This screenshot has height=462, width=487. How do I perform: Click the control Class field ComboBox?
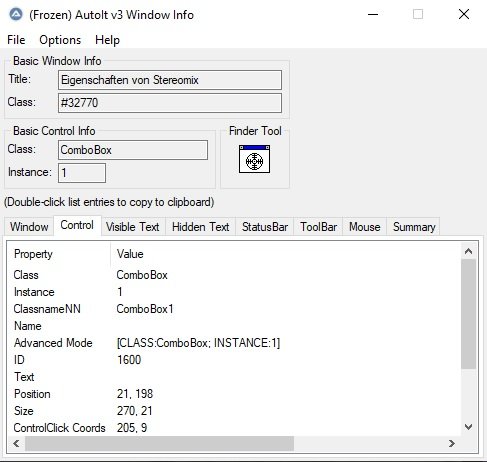tap(133, 150)
